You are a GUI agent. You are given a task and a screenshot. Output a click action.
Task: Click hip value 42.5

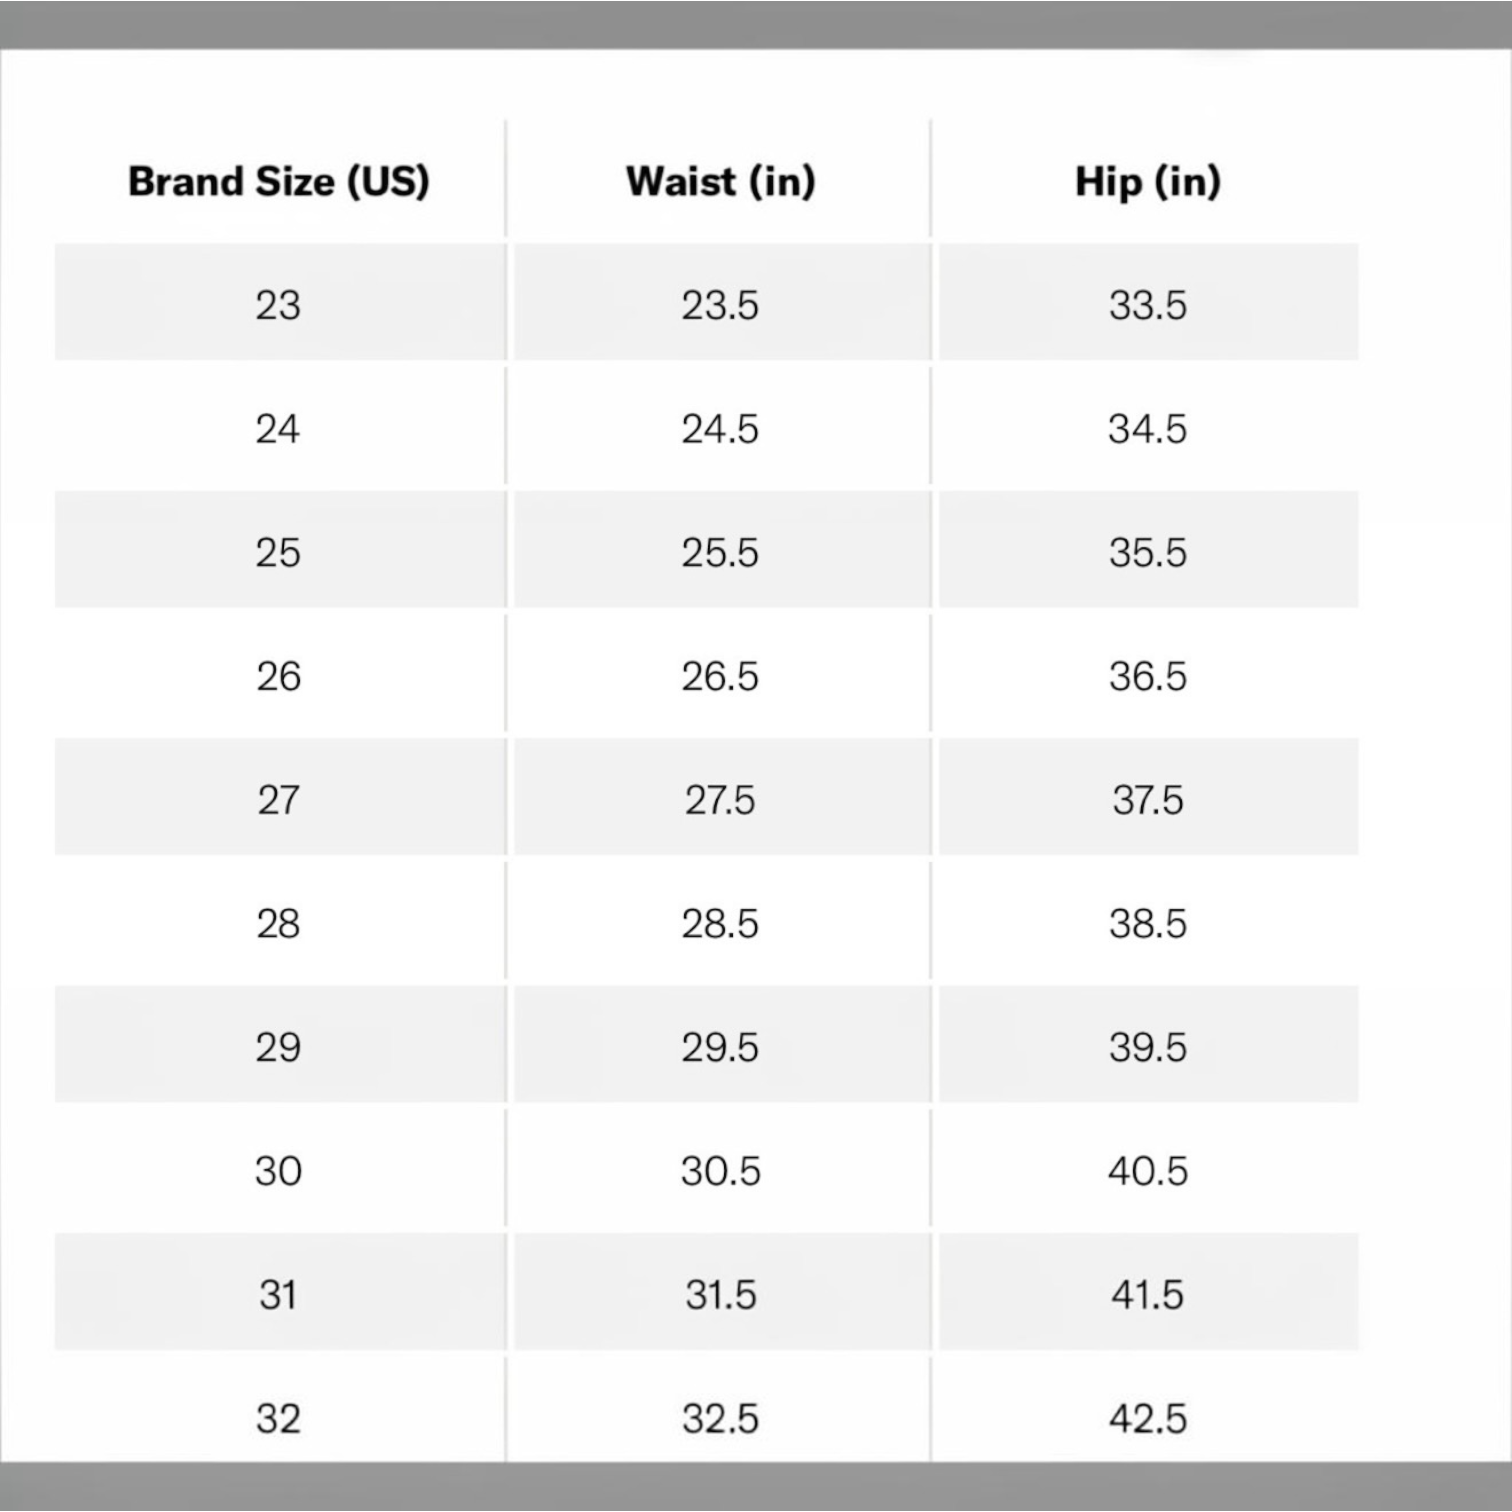[x=1148, y=1418]
